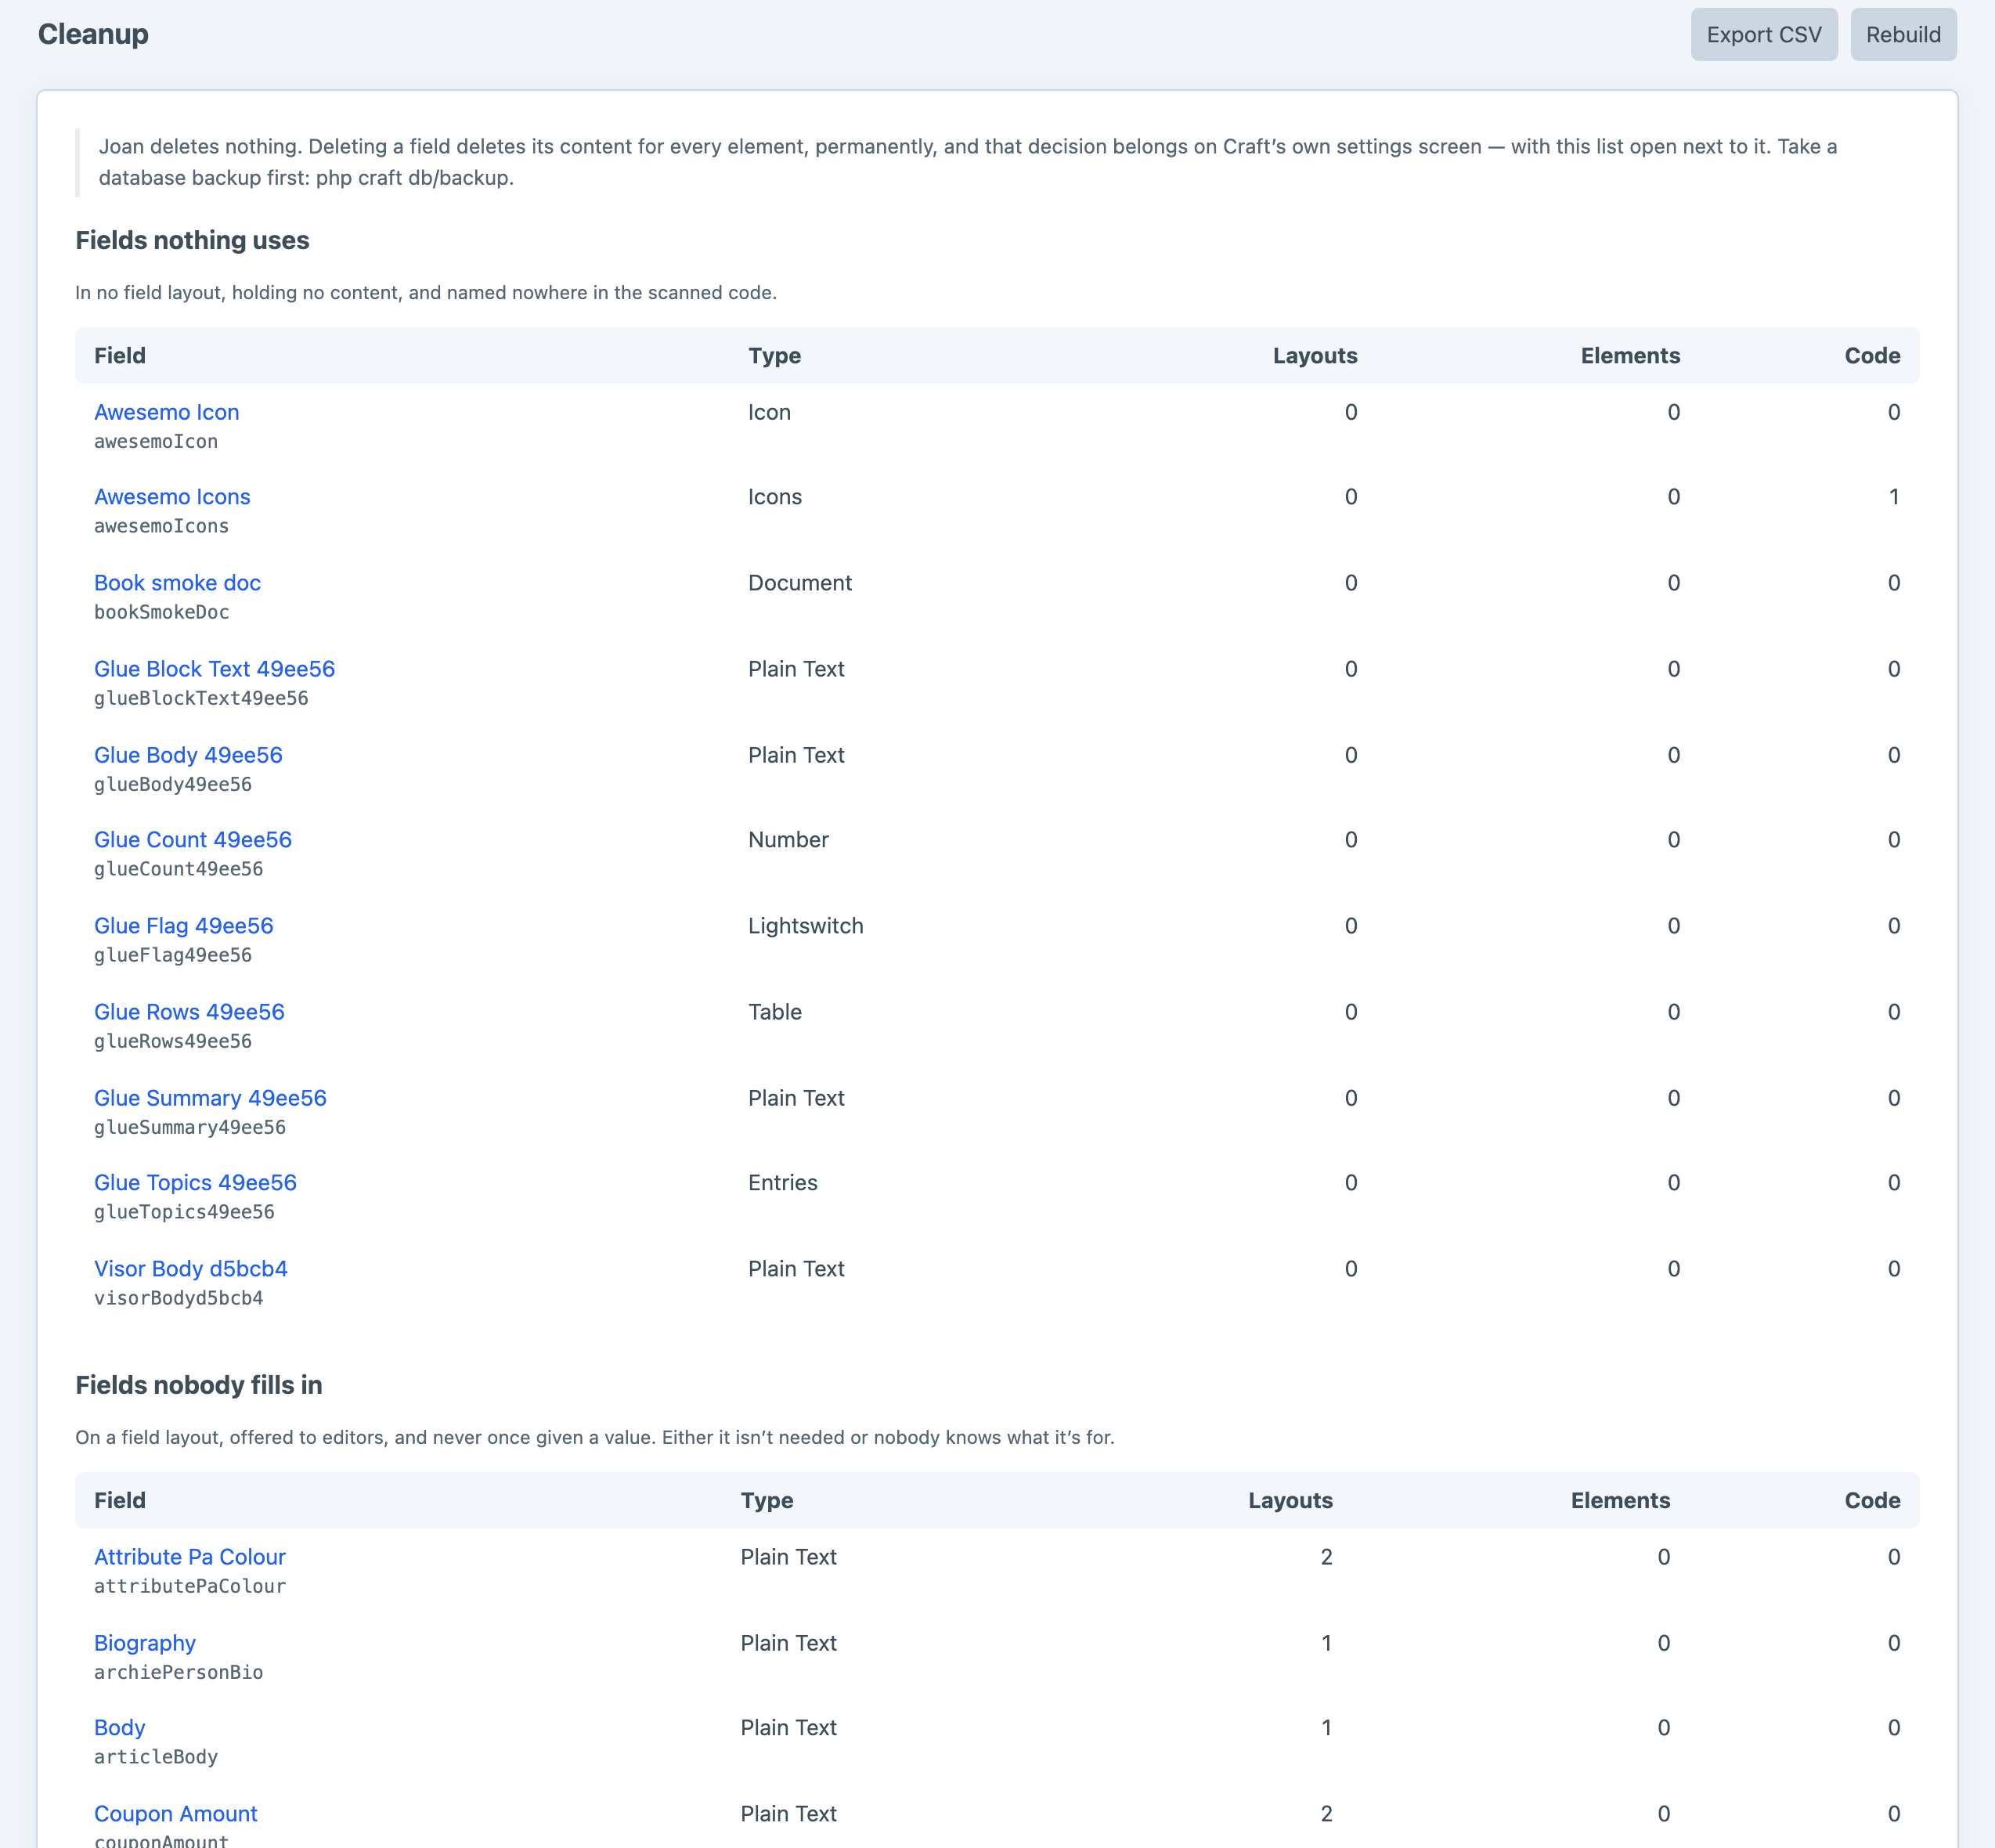Screen dimensions: 1995x1848
Task: Click Layouts value 2 in Attribute Pa Colour row
Action: pyautogui.click(x=1326, y=1557)
